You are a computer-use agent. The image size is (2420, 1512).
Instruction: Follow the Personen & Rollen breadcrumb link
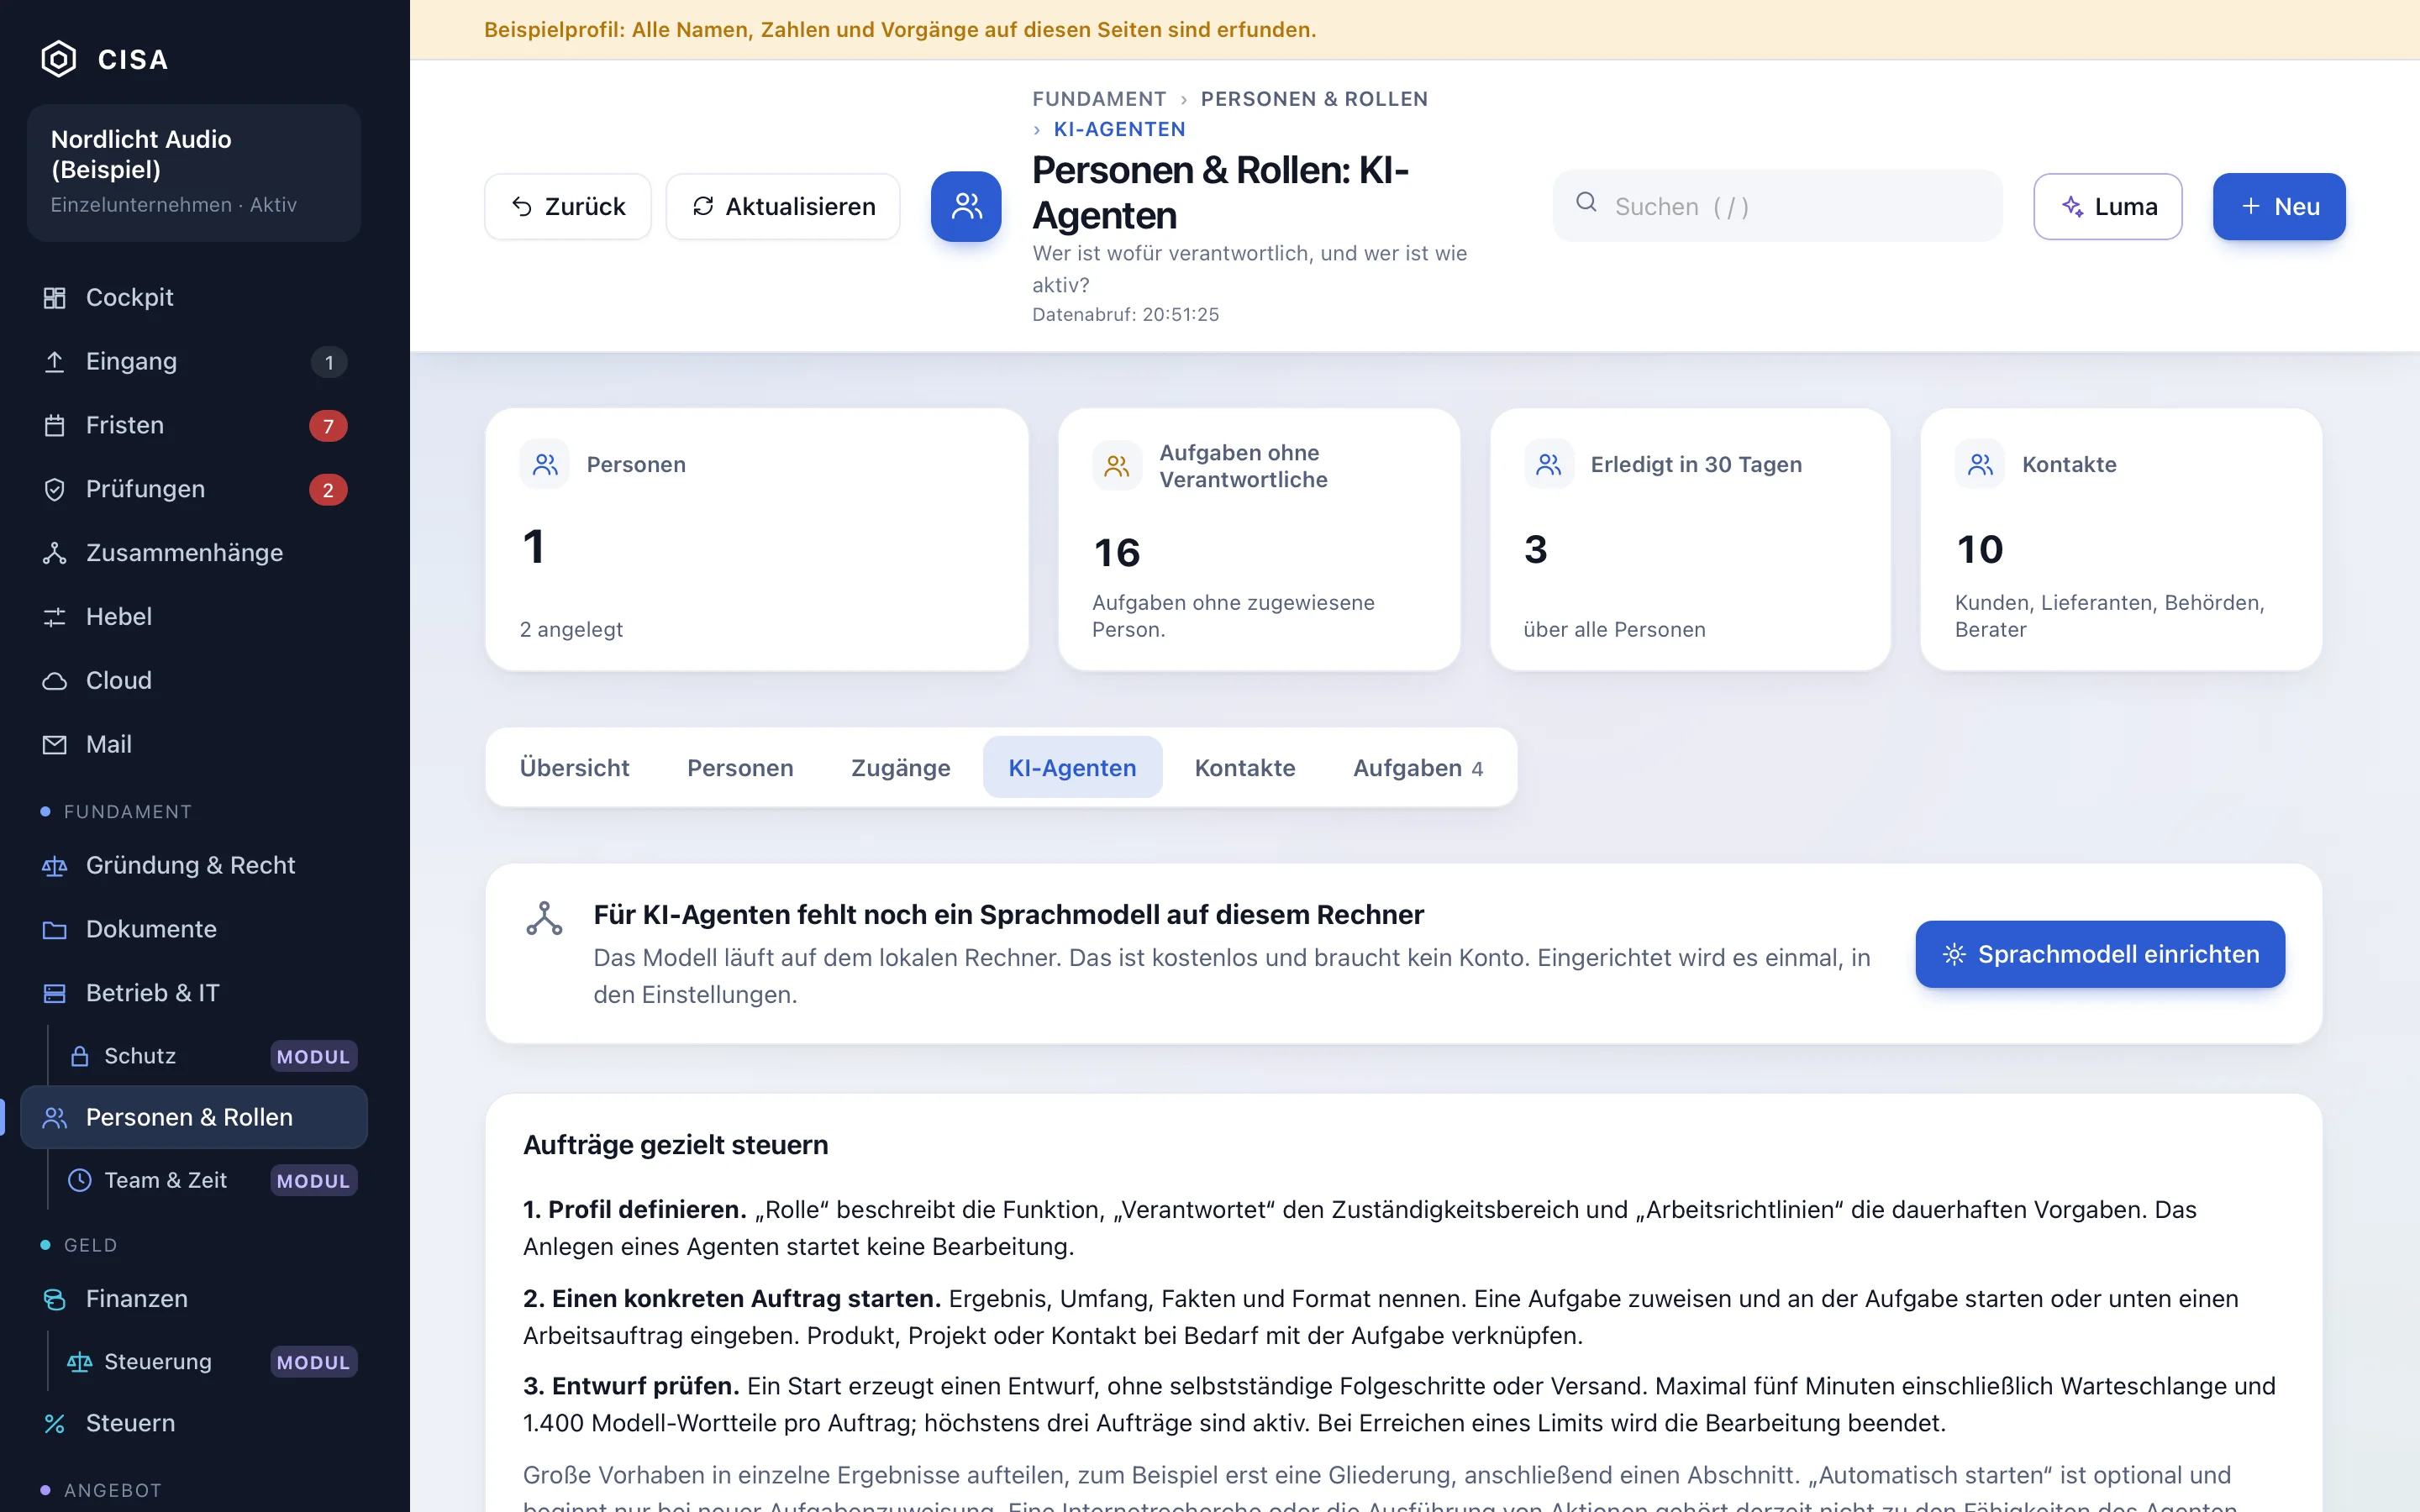(1314, 99)
